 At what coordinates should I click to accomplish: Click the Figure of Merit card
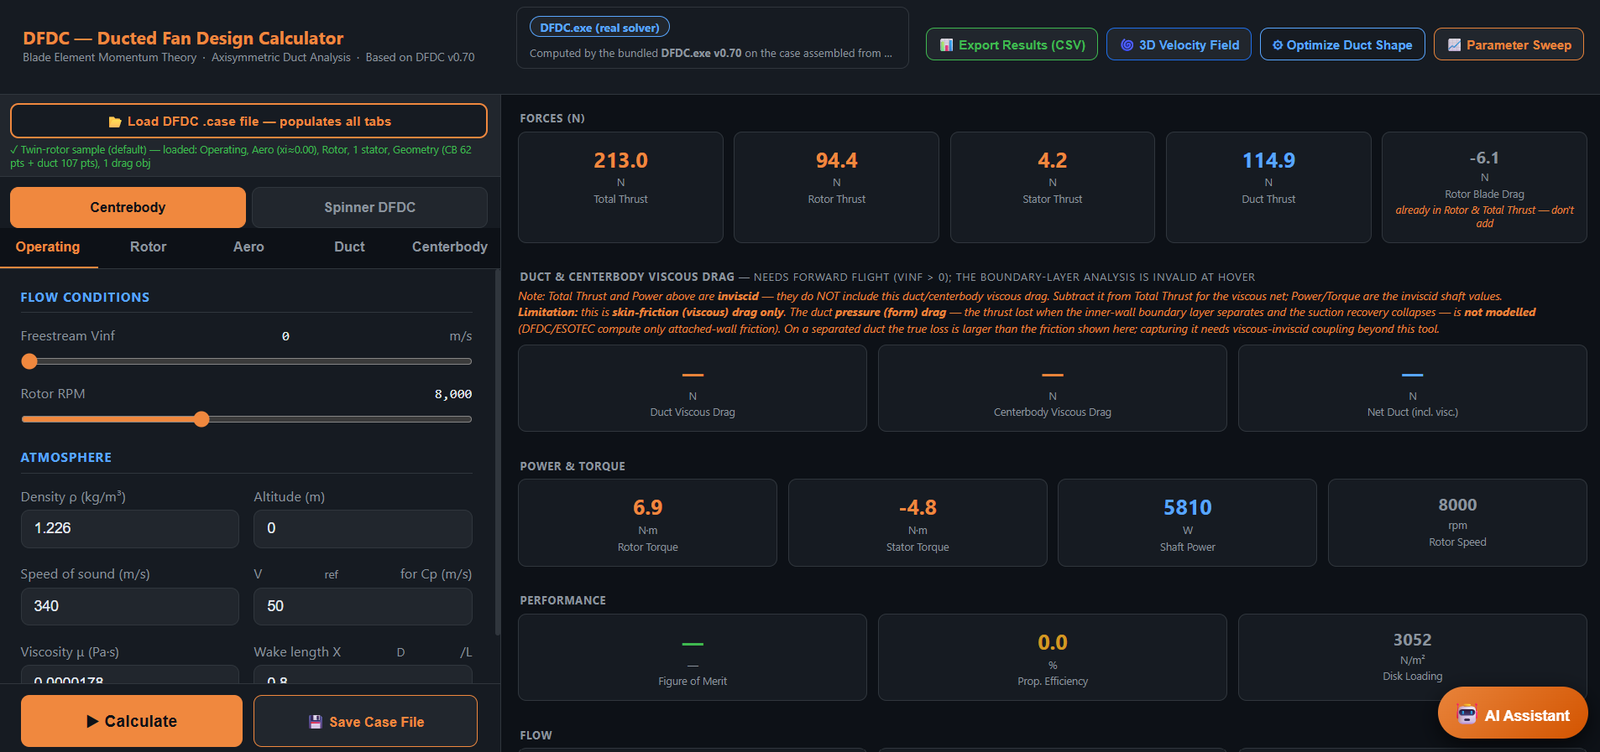tap(693, 657)
